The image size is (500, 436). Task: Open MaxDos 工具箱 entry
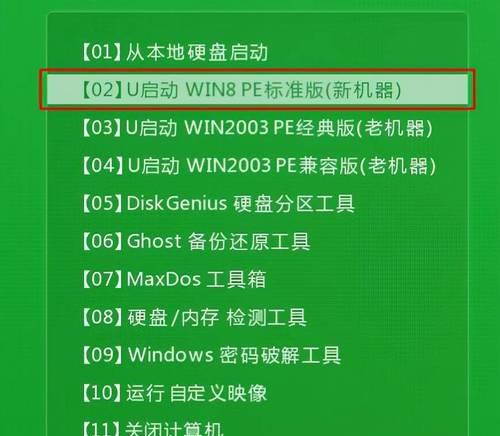click(x=174, y=279)
